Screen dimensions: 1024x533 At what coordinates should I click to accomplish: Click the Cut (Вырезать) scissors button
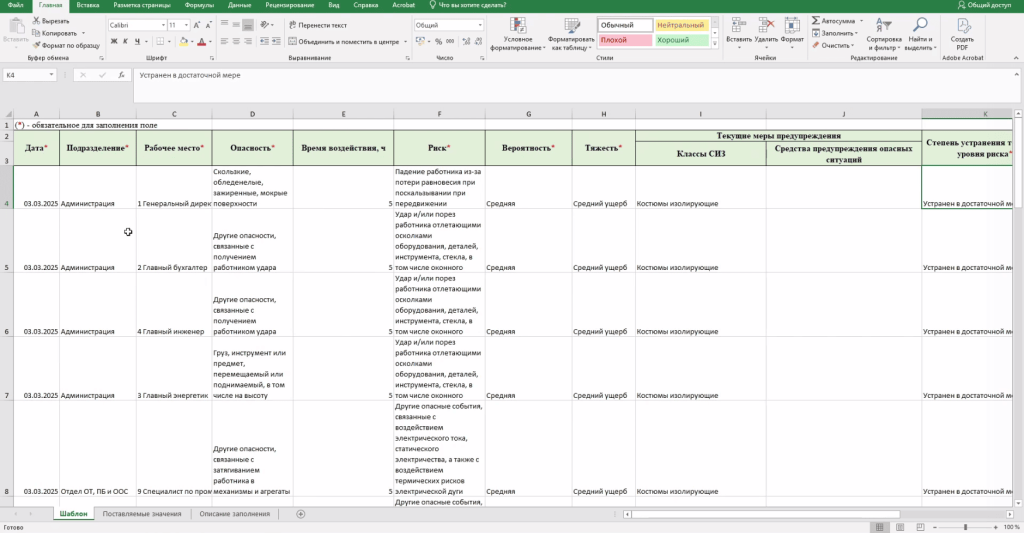50,21
